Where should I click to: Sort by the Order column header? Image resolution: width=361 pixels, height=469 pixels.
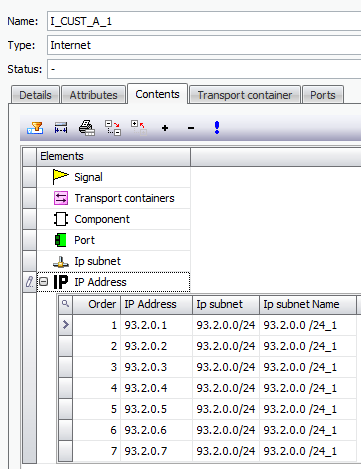pos(97,304)
